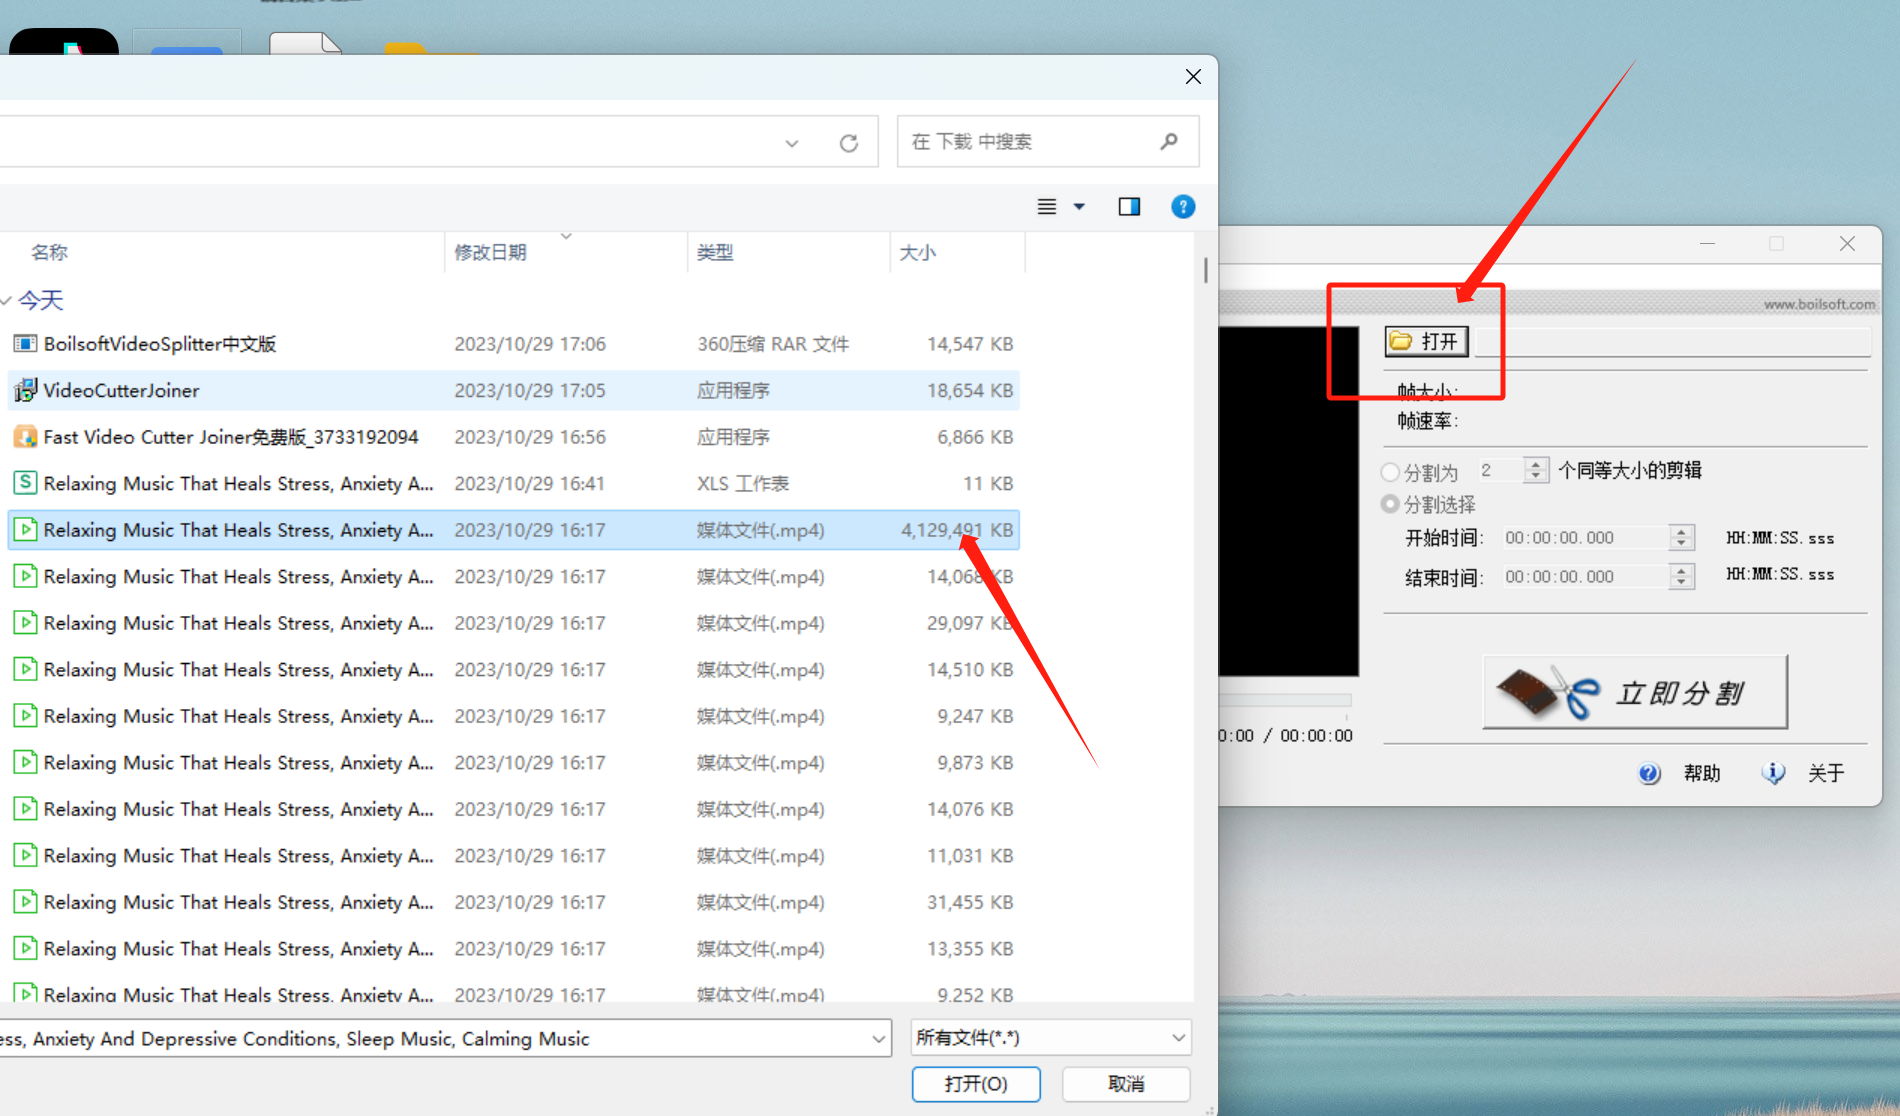Screen dimensions: 1900x1116
Task: Click the mp4 icon of the 9,247 KB file
Action: point(25,716)
